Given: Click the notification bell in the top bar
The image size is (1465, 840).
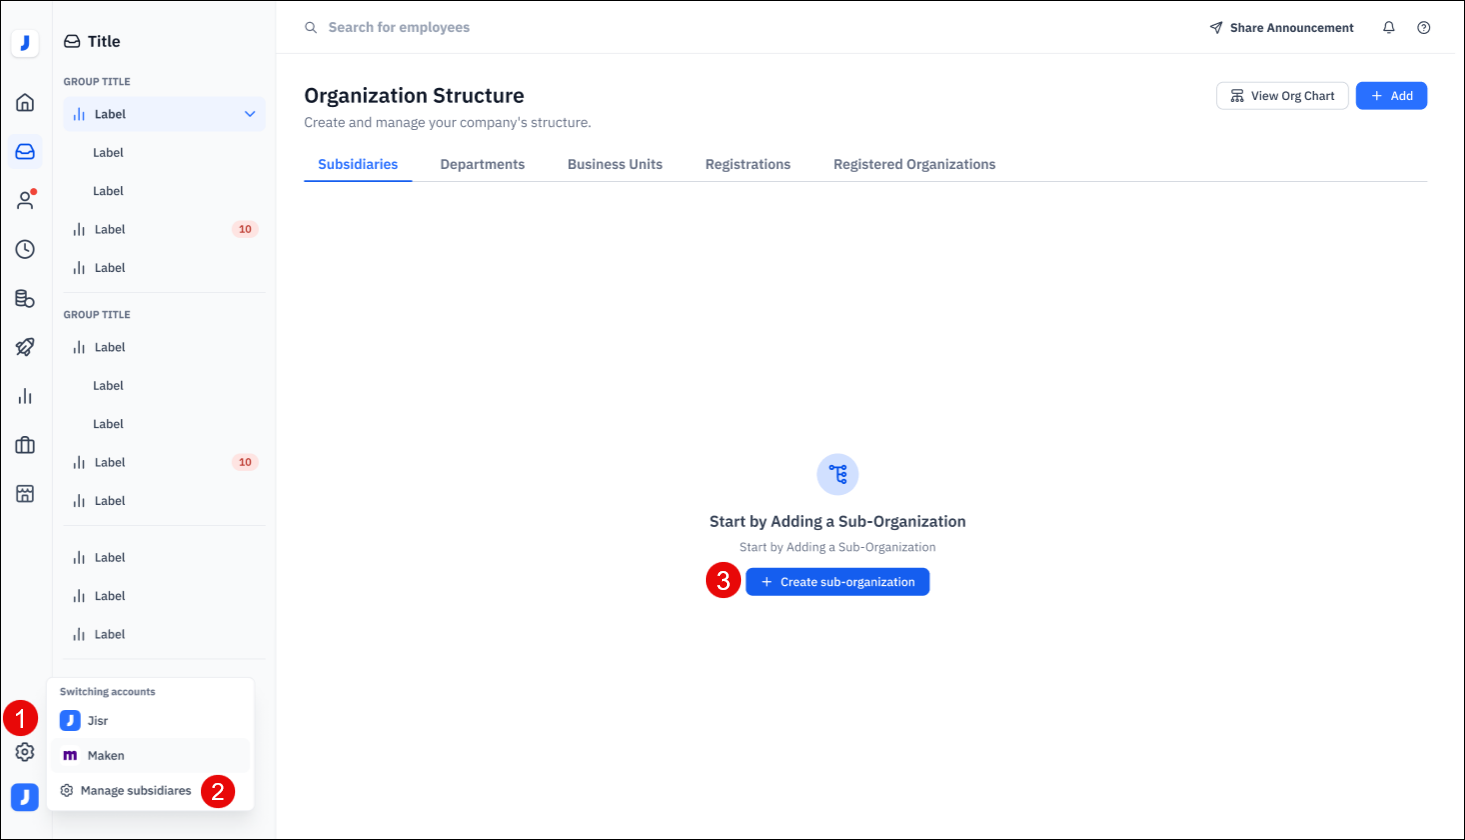Looking at the screenshot, I should point(1389,27).
